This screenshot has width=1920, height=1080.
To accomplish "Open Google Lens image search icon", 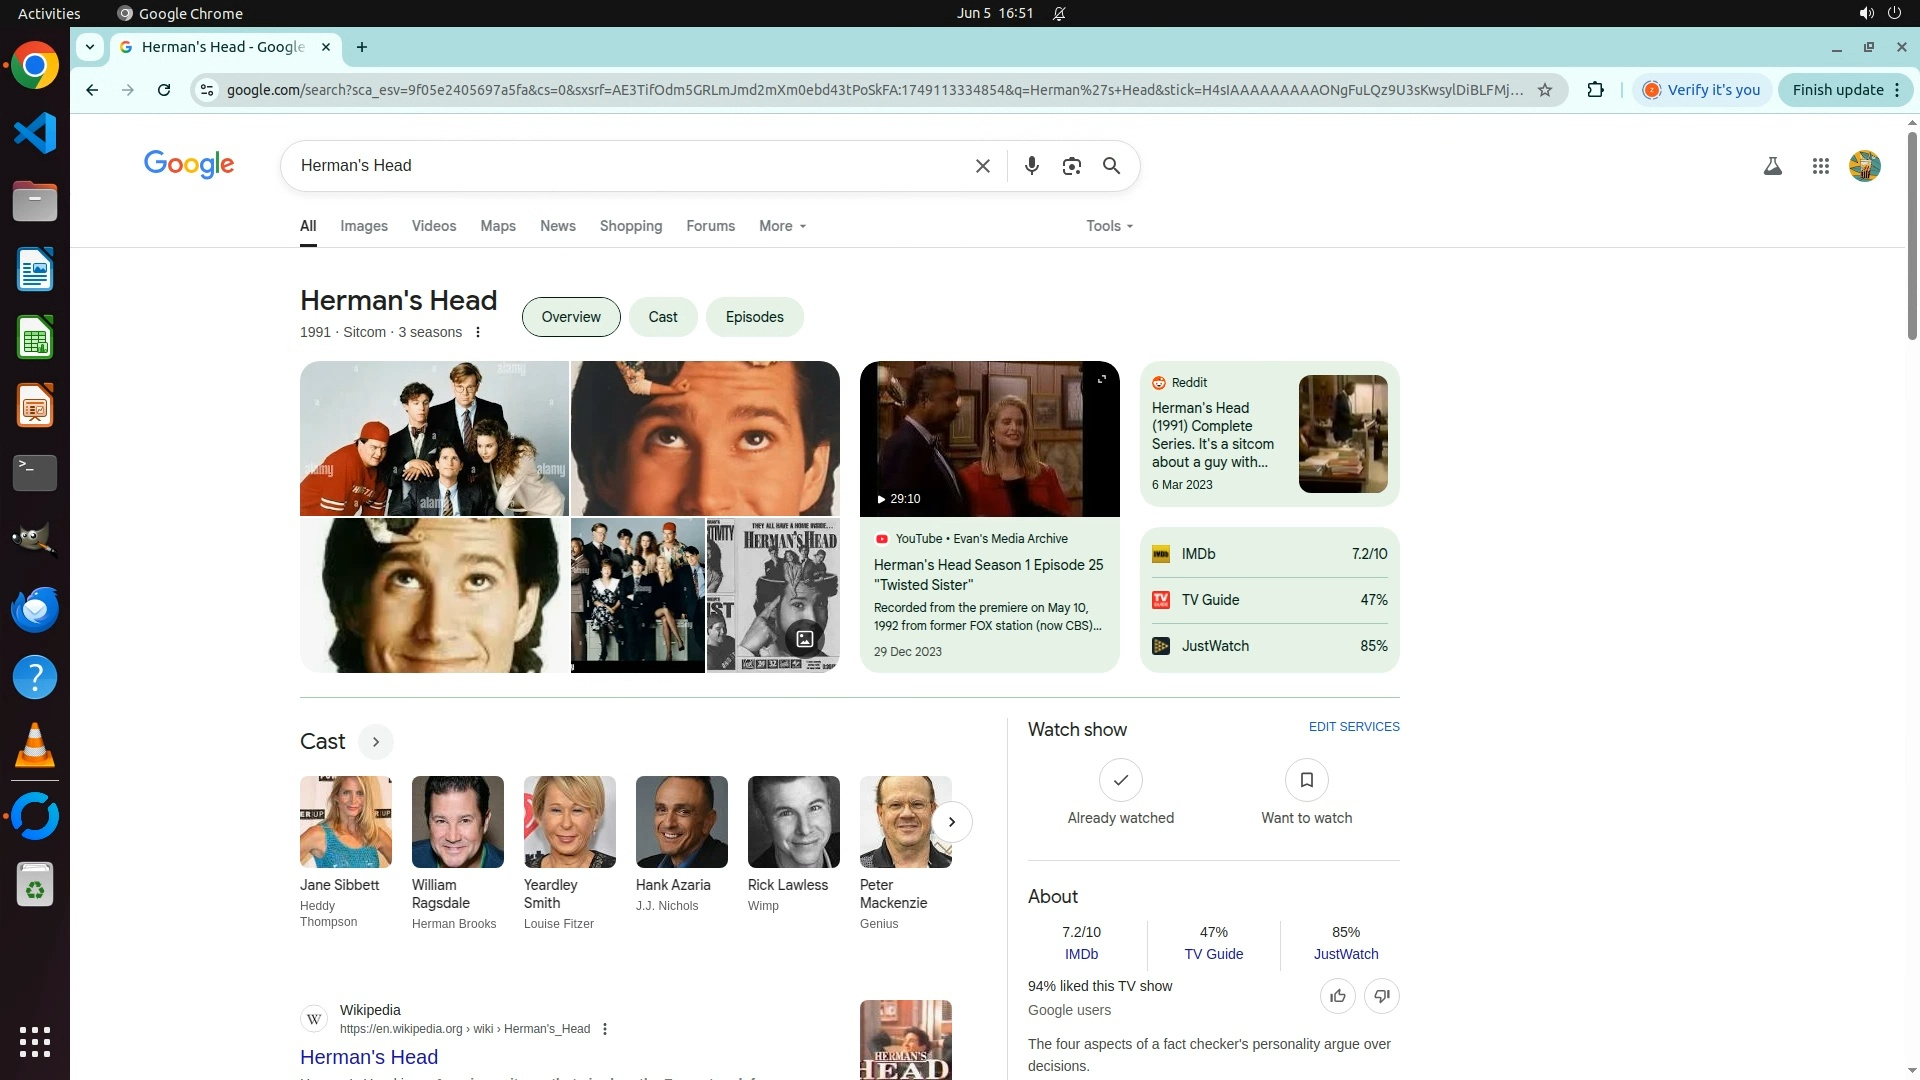I will [1071, 166].
